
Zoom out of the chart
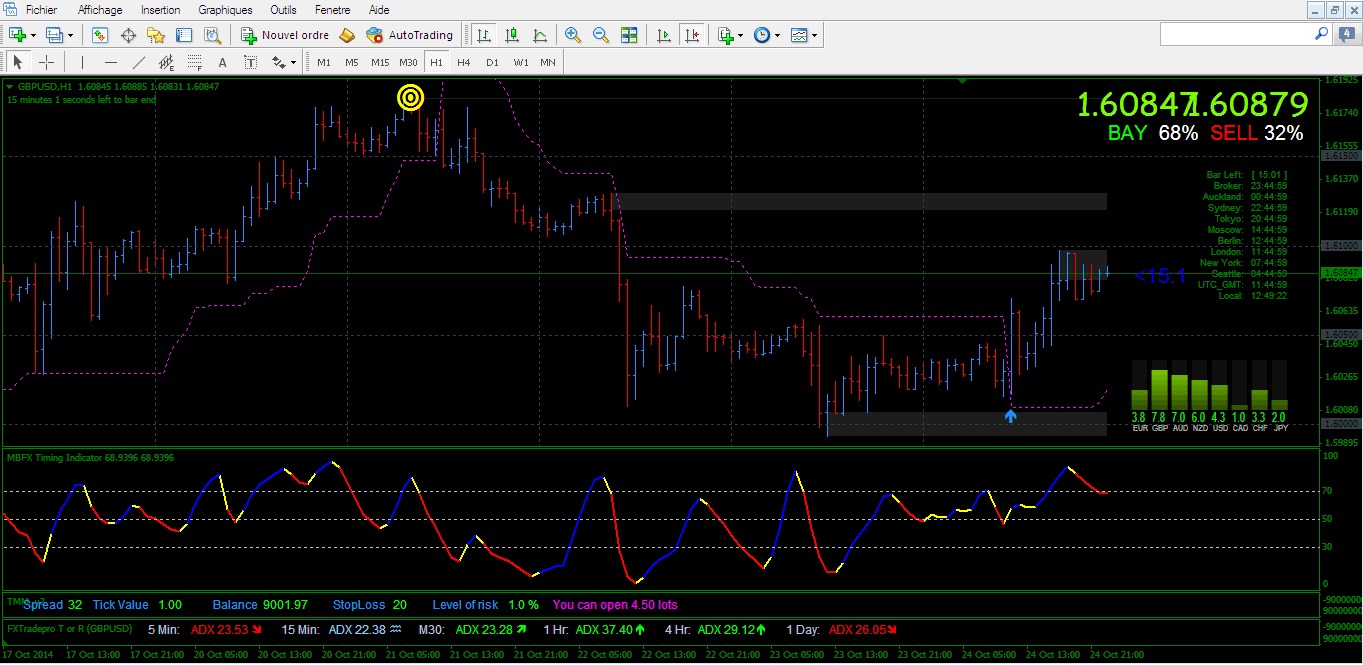(601, 35)
